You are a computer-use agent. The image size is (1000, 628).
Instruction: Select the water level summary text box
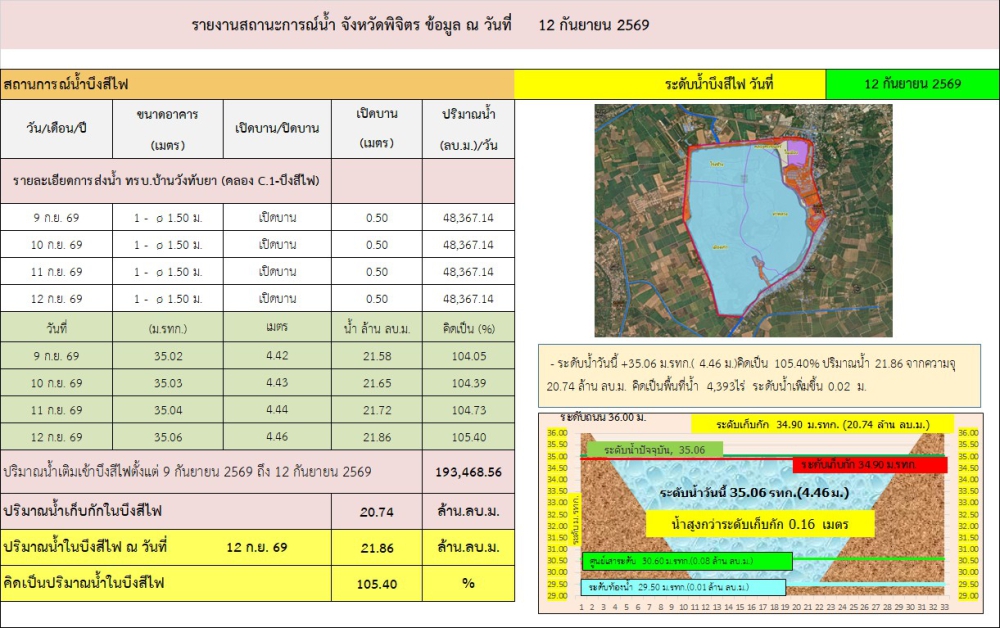coord(759,376)
